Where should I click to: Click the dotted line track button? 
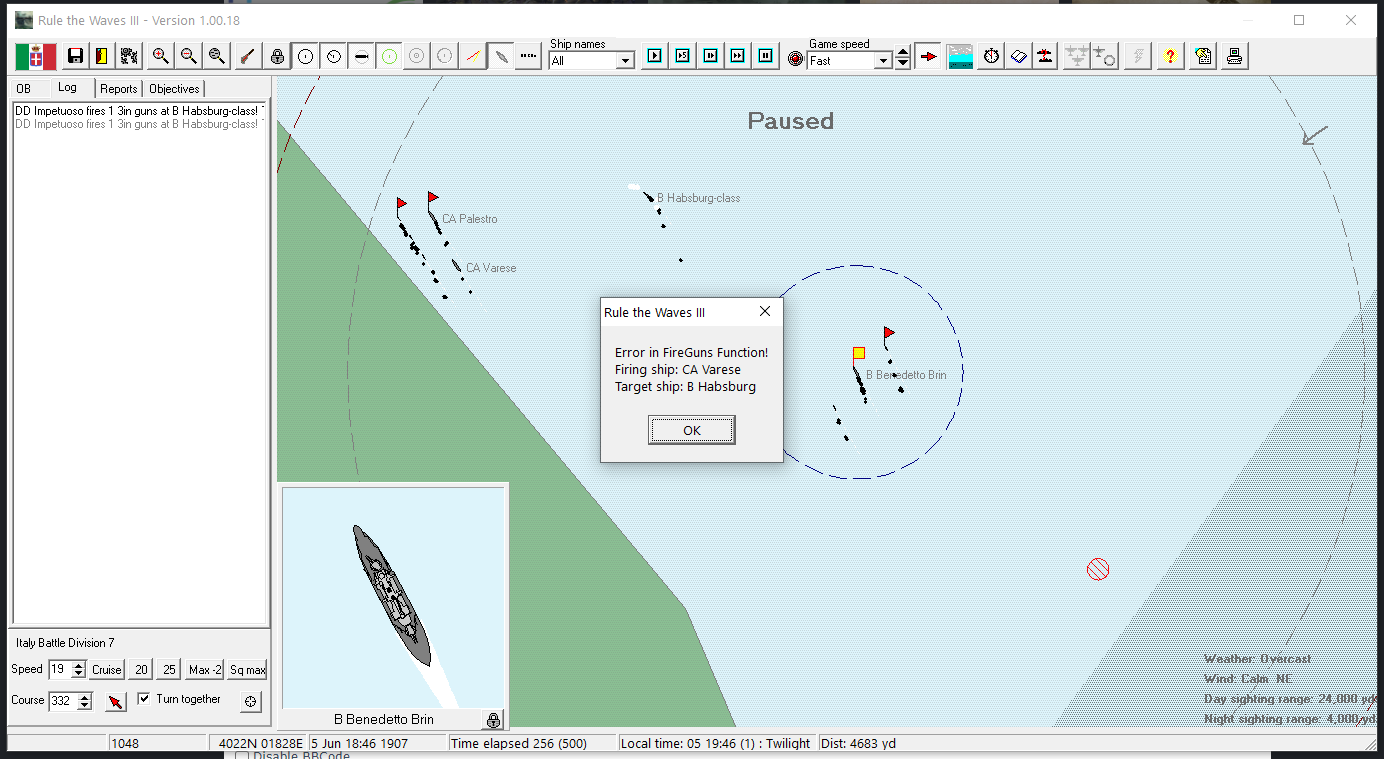click(x=530, y=57)
